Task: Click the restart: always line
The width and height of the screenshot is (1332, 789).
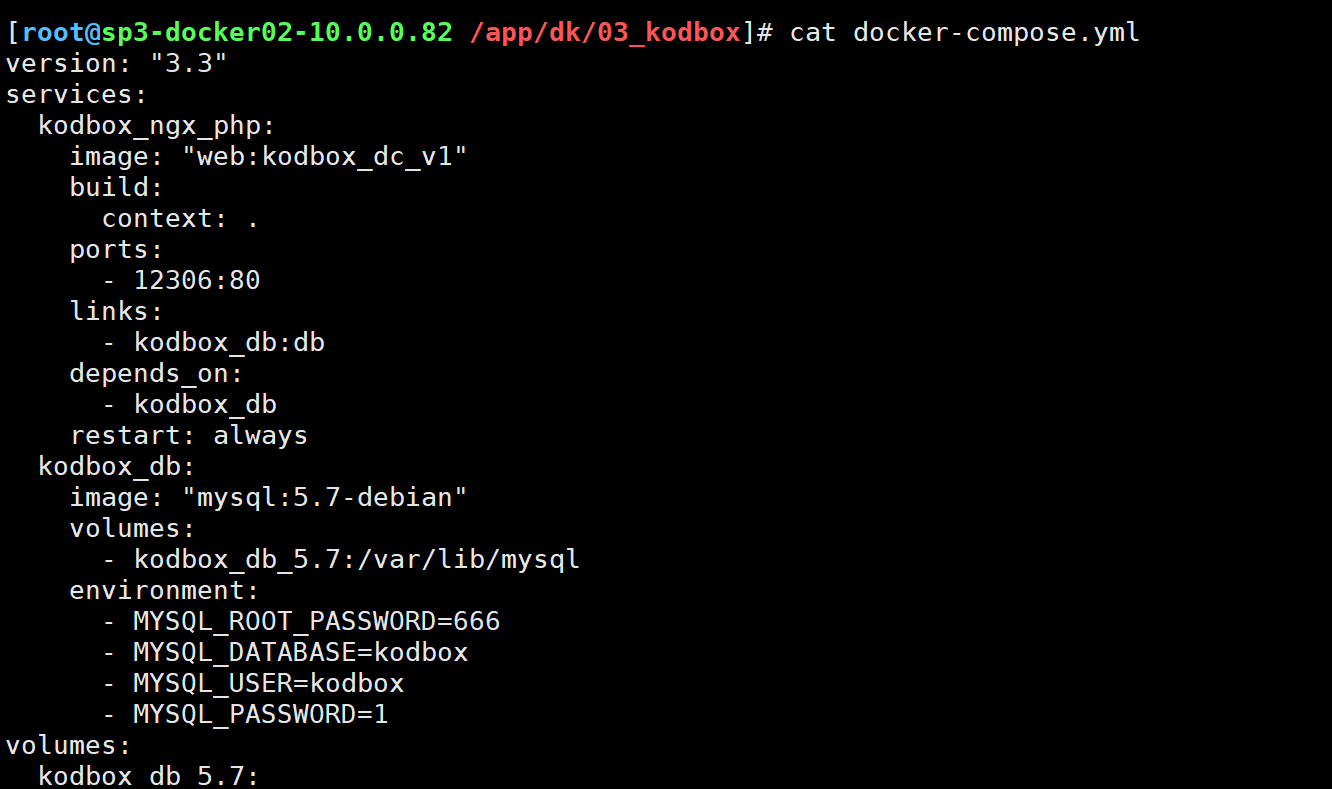Action: tap(189, 436)
